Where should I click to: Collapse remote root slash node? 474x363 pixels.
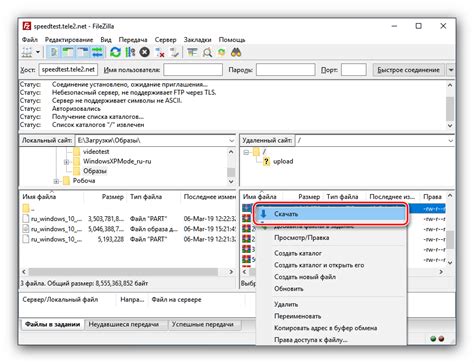(x=246, y=152)
